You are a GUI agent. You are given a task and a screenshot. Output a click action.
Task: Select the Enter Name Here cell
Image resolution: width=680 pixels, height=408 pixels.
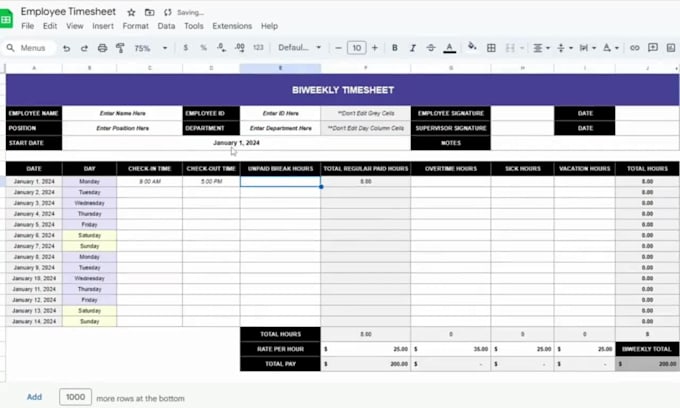pos(122,113)
